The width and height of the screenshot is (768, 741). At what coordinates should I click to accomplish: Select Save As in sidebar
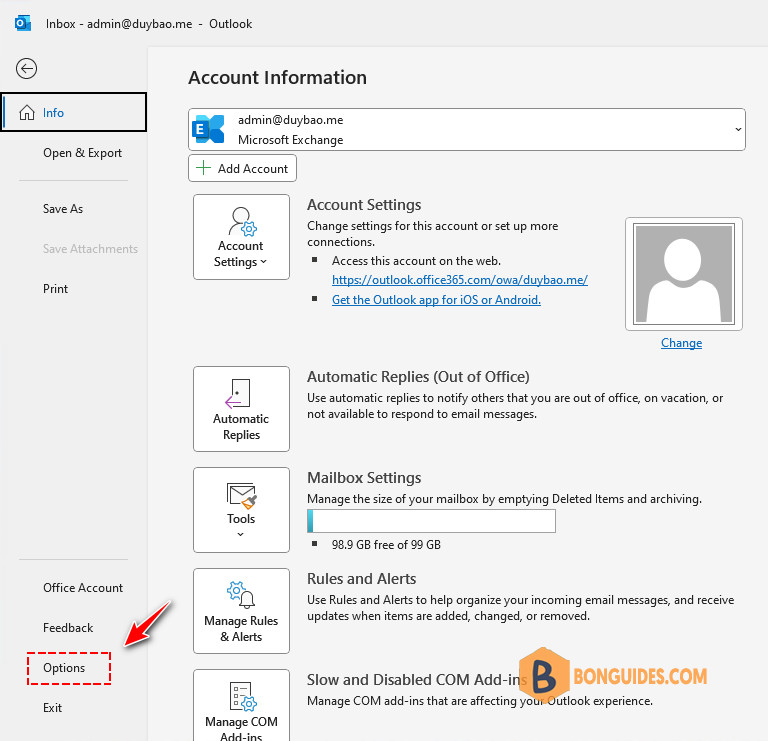(x=63, y=209)
